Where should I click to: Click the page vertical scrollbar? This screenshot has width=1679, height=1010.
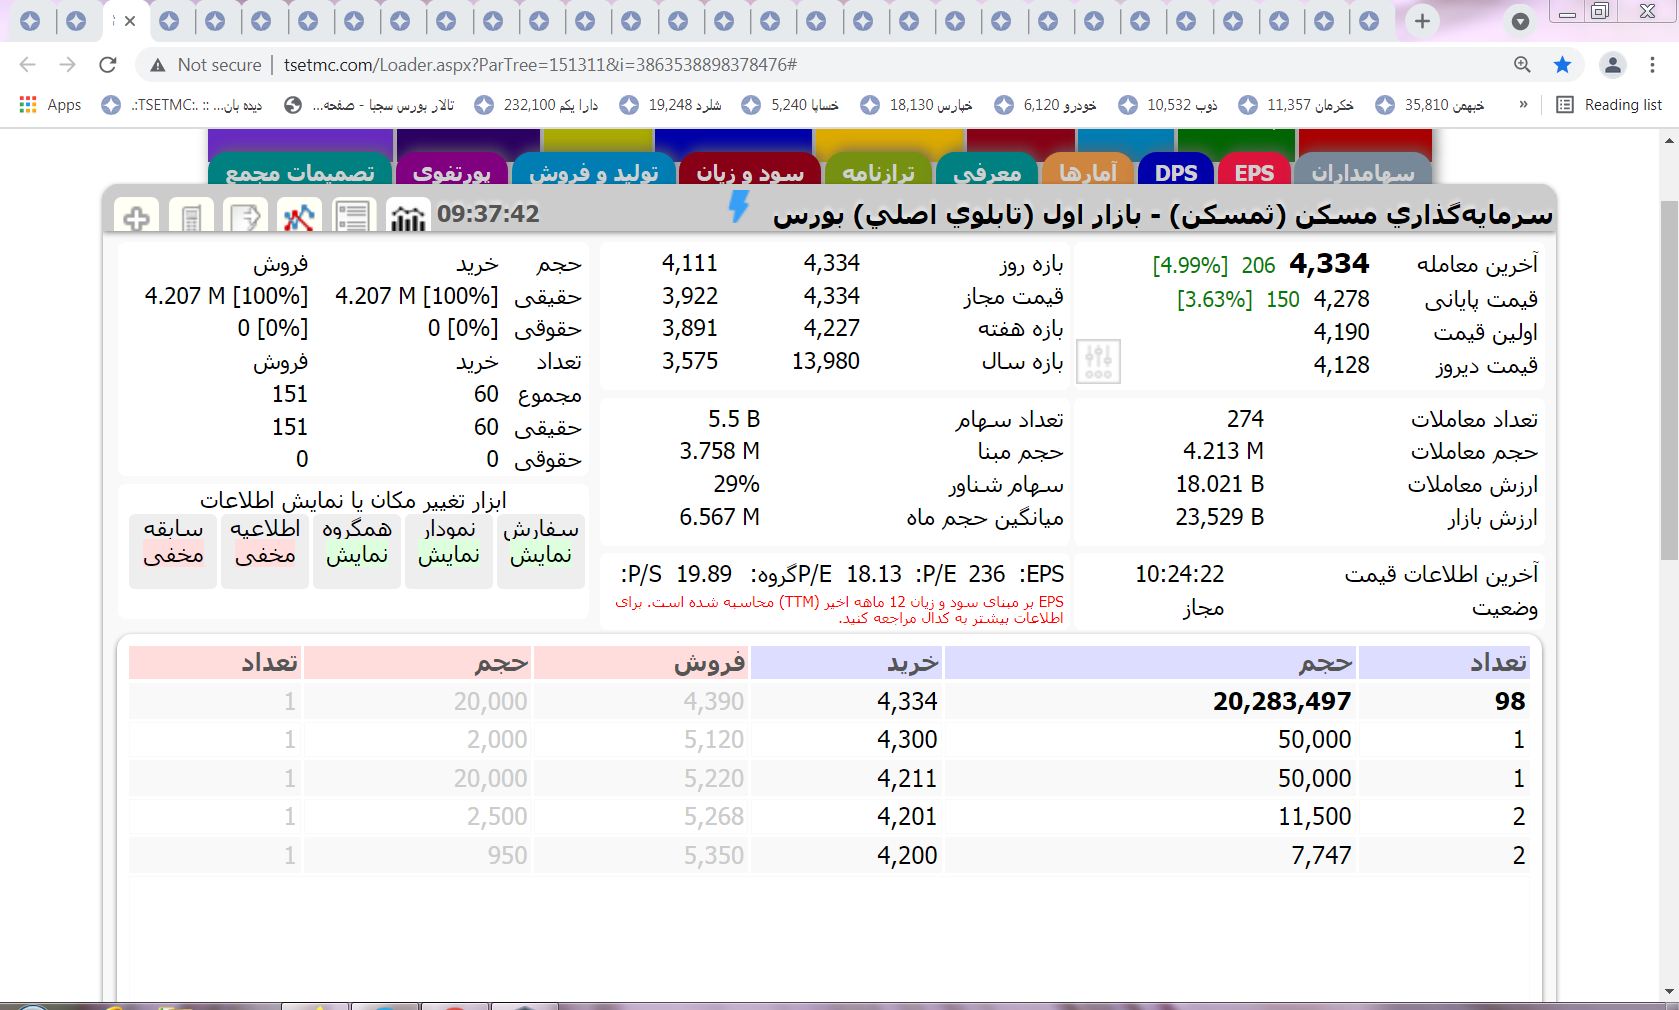point(1668,380)
